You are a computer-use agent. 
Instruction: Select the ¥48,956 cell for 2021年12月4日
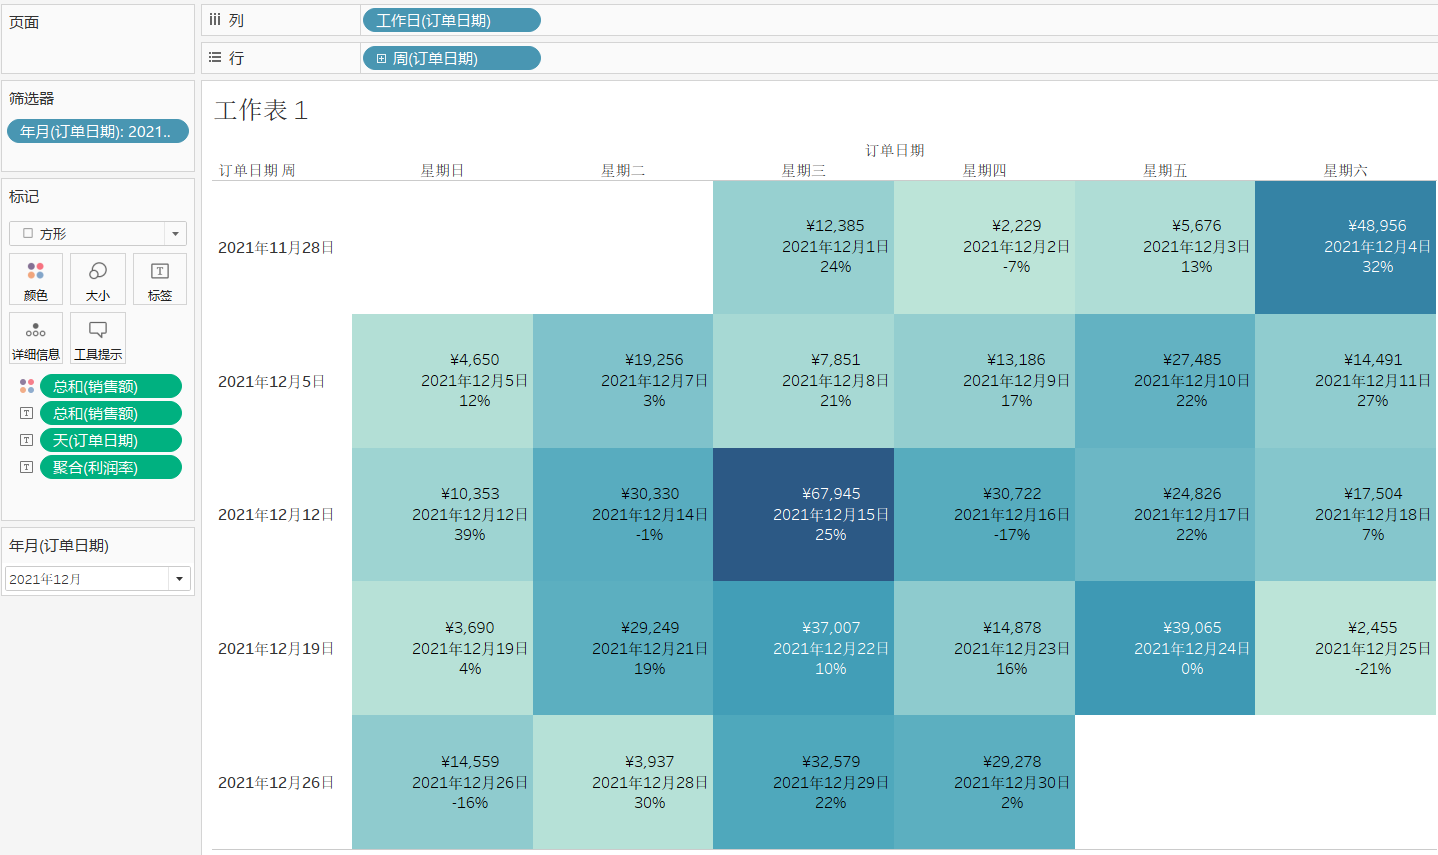[1346, 247]
